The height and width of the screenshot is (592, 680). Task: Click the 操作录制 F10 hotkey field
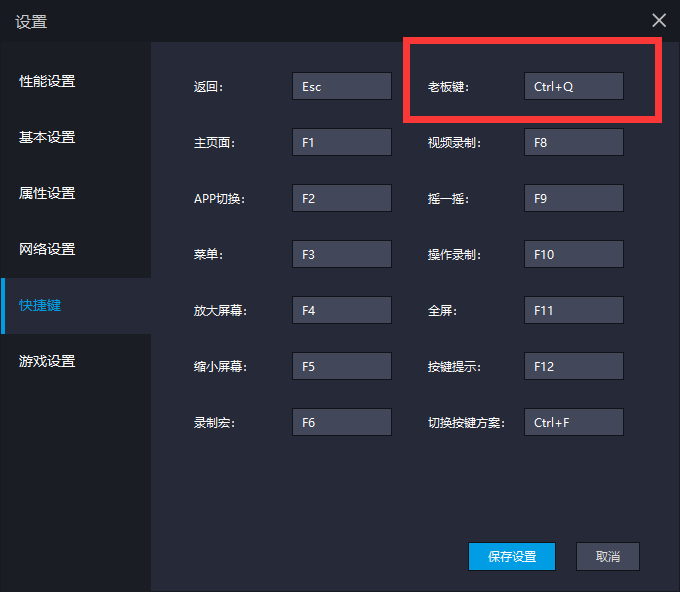pos(573,254)
